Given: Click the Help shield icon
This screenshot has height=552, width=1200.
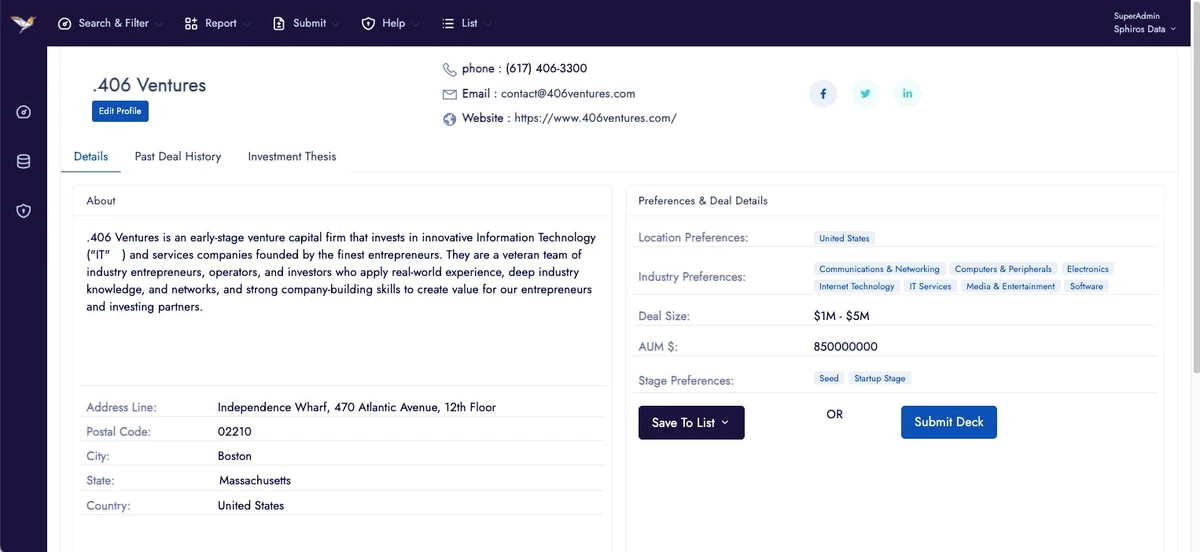Looking at the screenshot, I should (368, 24).
